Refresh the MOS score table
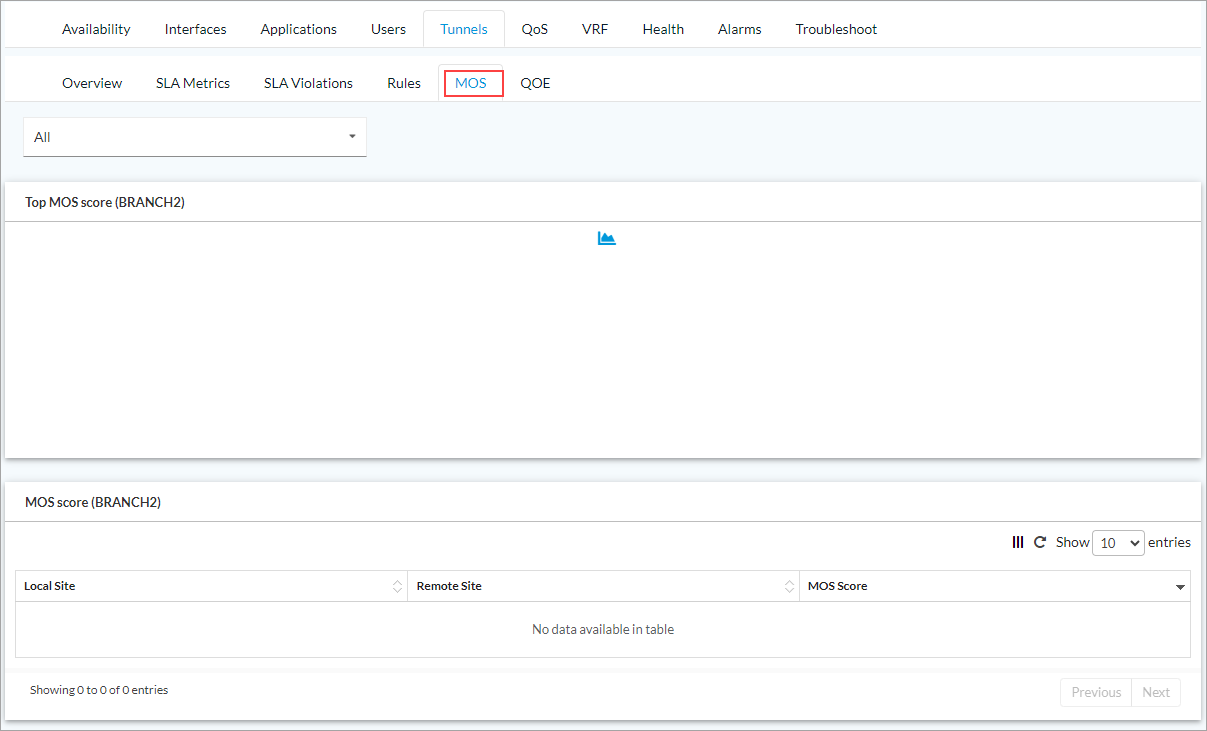Image resolution: width=1207 pixels, height=731 pixels. click(x=1040, y=542)
